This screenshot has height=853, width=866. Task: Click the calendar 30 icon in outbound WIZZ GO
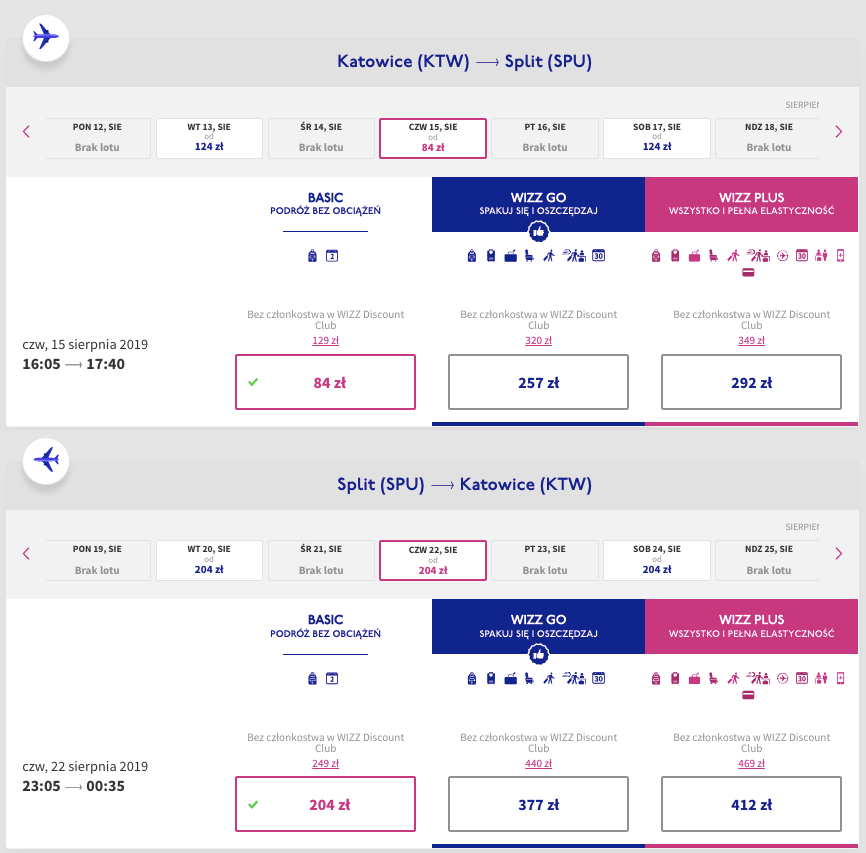(x=599, y=255)
